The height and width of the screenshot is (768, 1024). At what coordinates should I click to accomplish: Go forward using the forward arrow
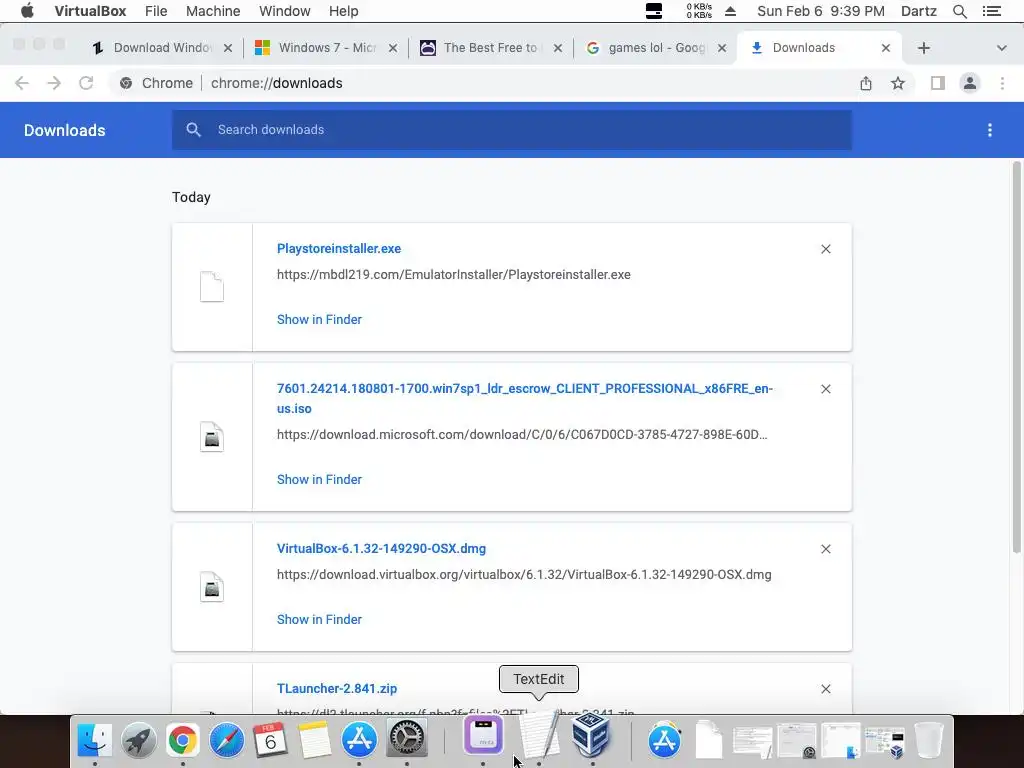click(x=54, y=83)
